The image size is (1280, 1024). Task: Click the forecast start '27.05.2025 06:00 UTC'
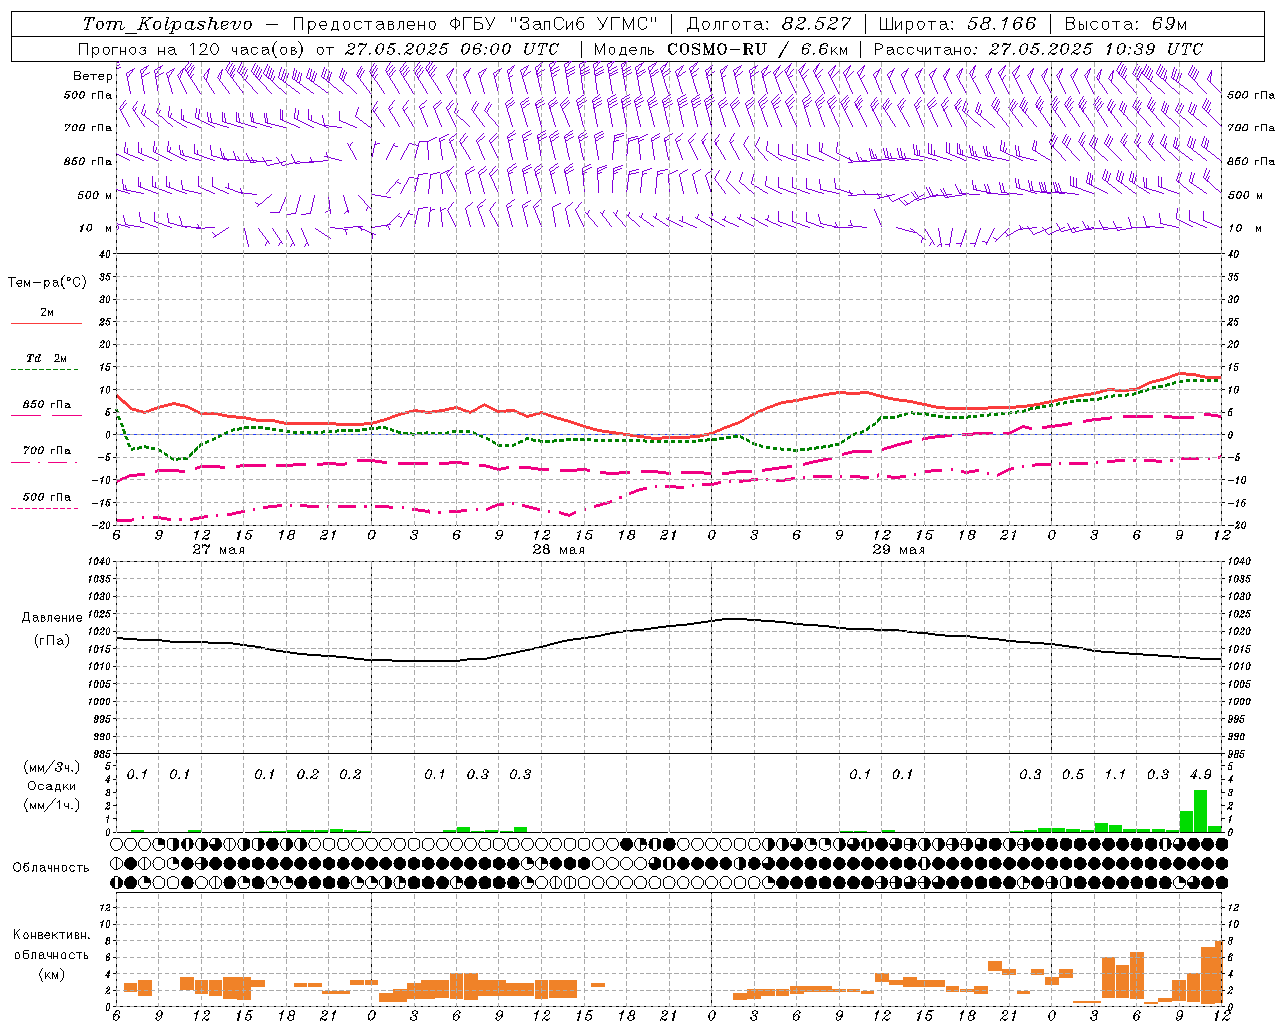click(452, 49)
